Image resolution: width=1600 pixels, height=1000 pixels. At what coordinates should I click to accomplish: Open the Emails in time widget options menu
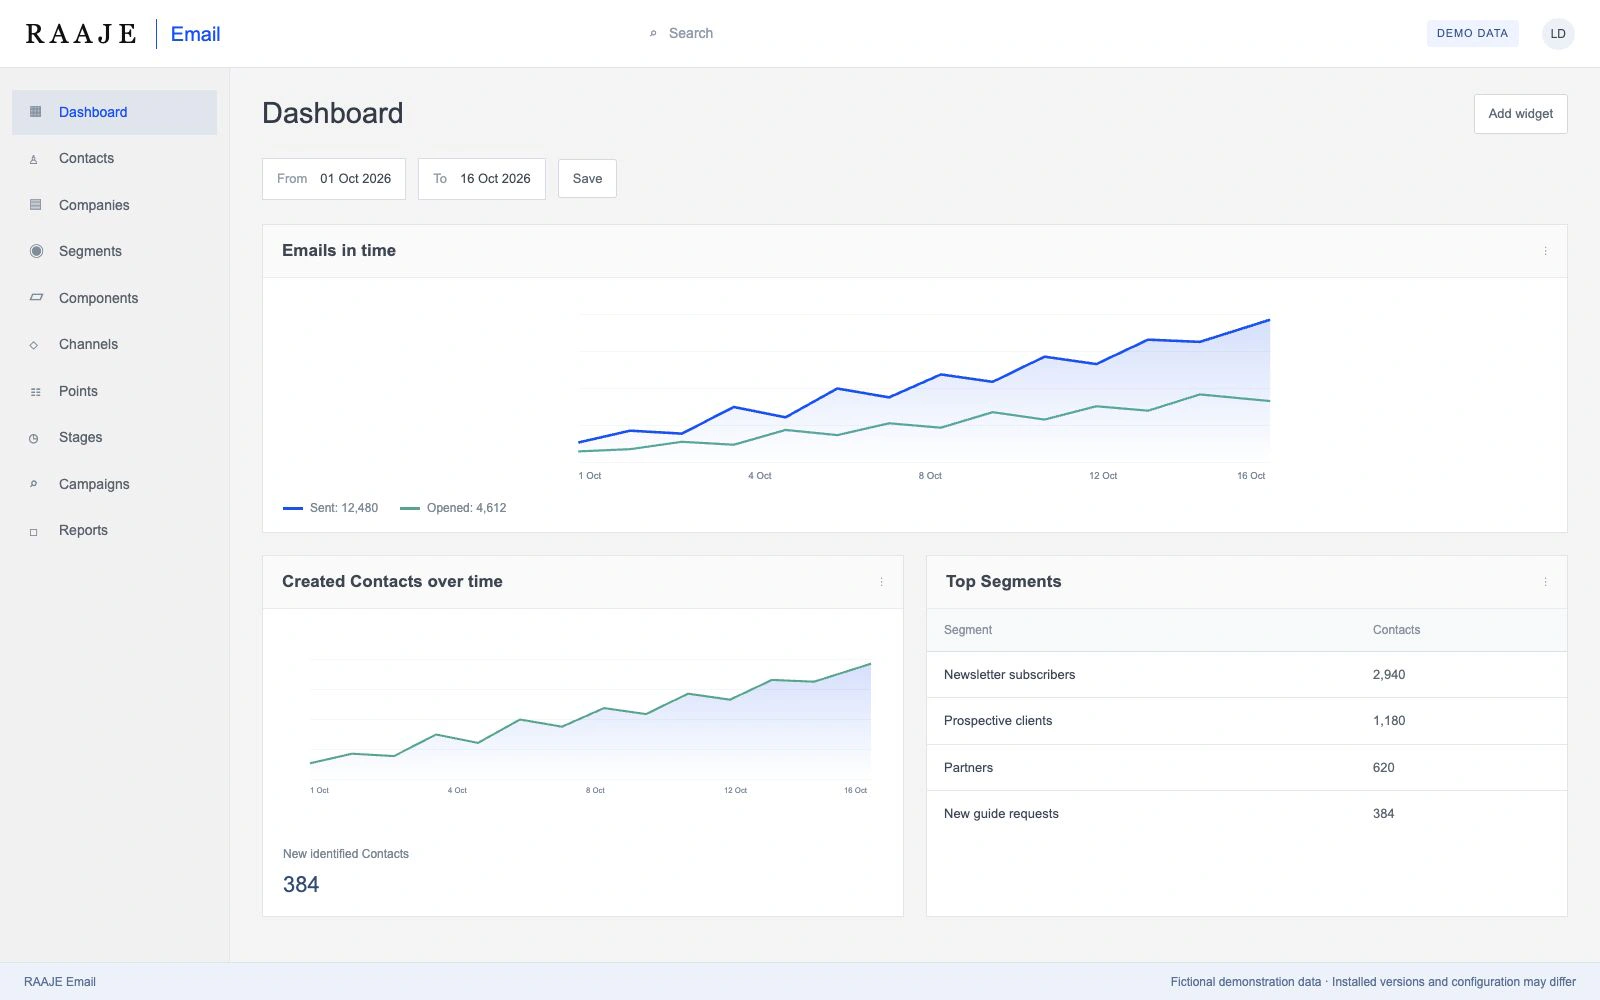1545,251
